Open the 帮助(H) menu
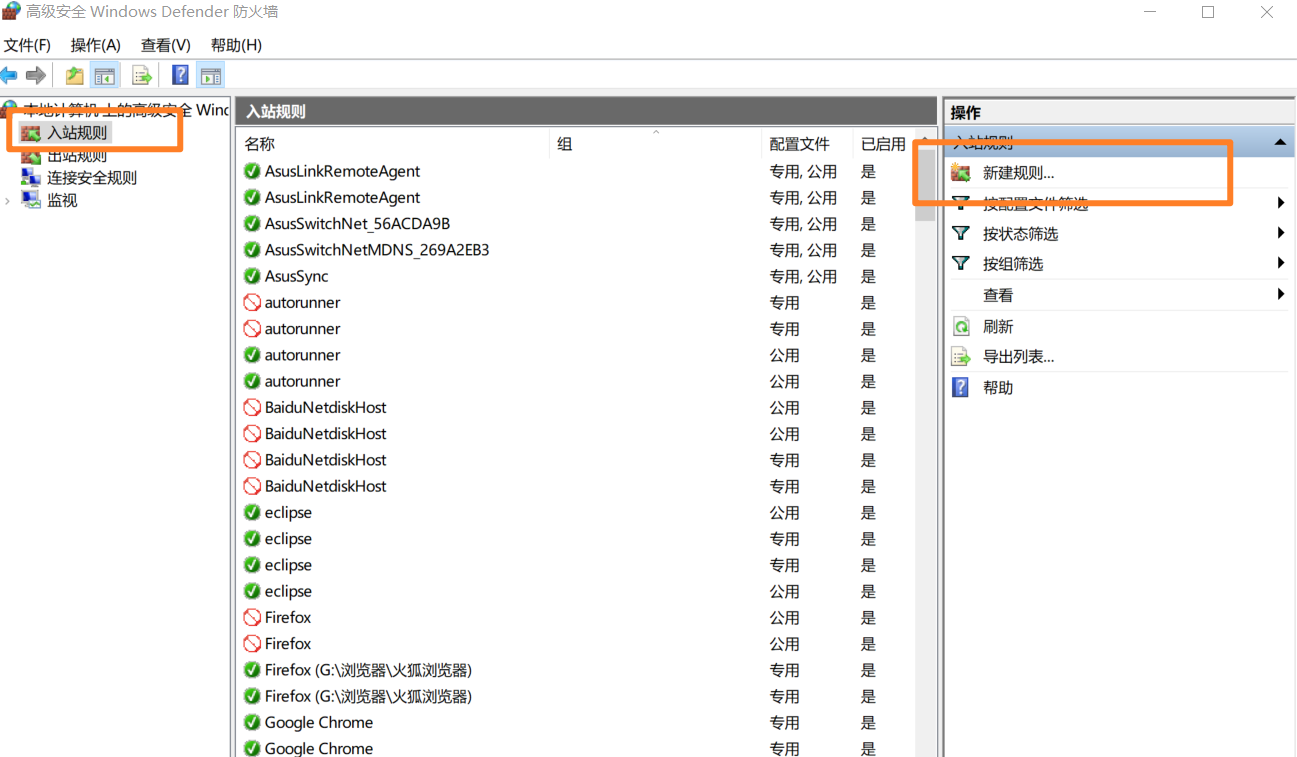1297x757 pixels. pos(236,45)
